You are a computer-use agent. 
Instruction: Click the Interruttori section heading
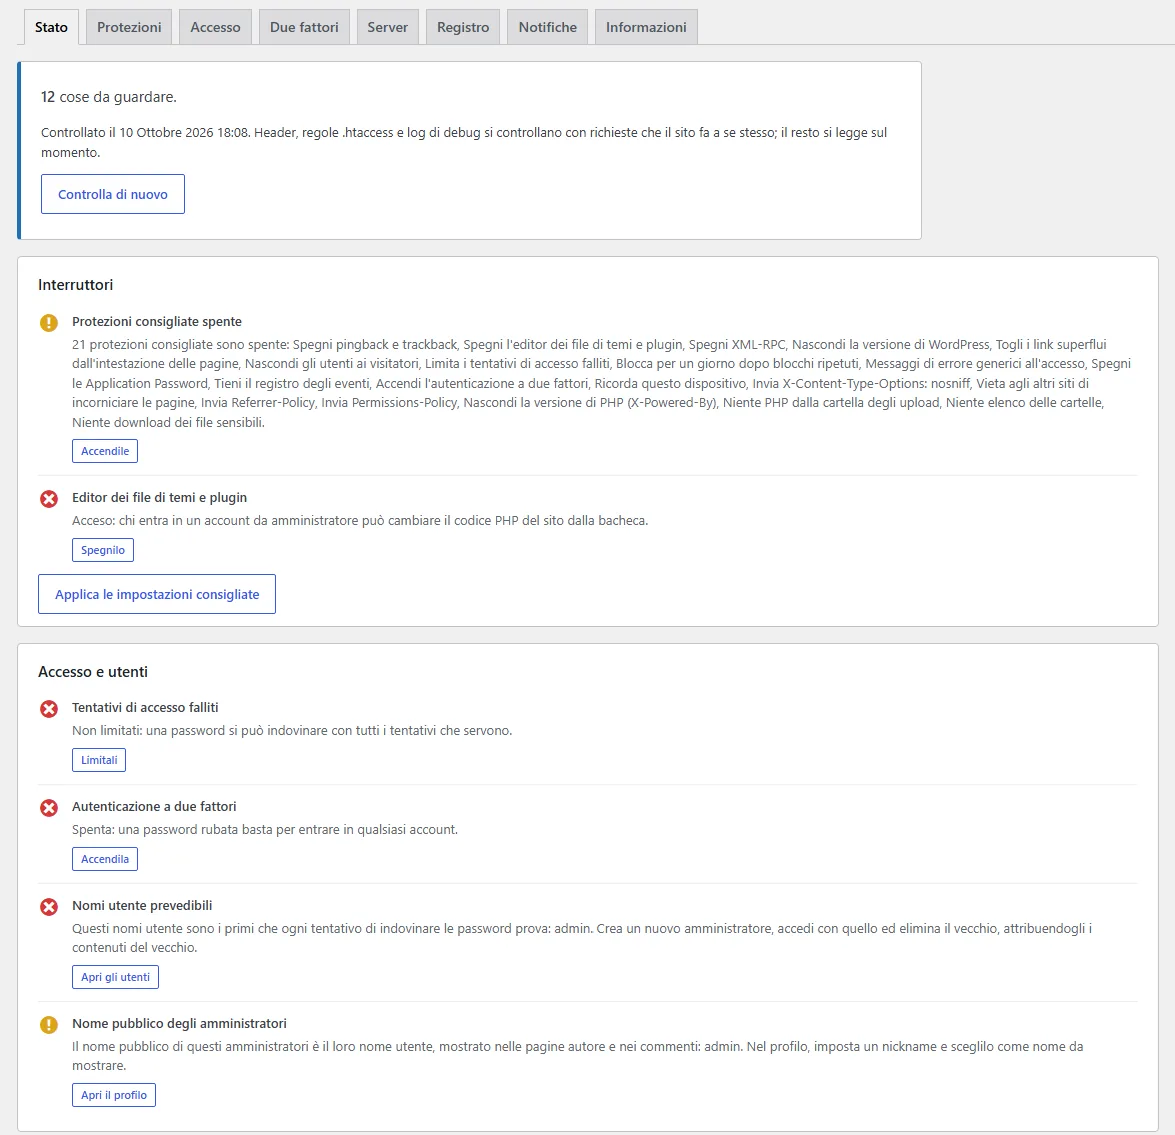coord(76,285)
